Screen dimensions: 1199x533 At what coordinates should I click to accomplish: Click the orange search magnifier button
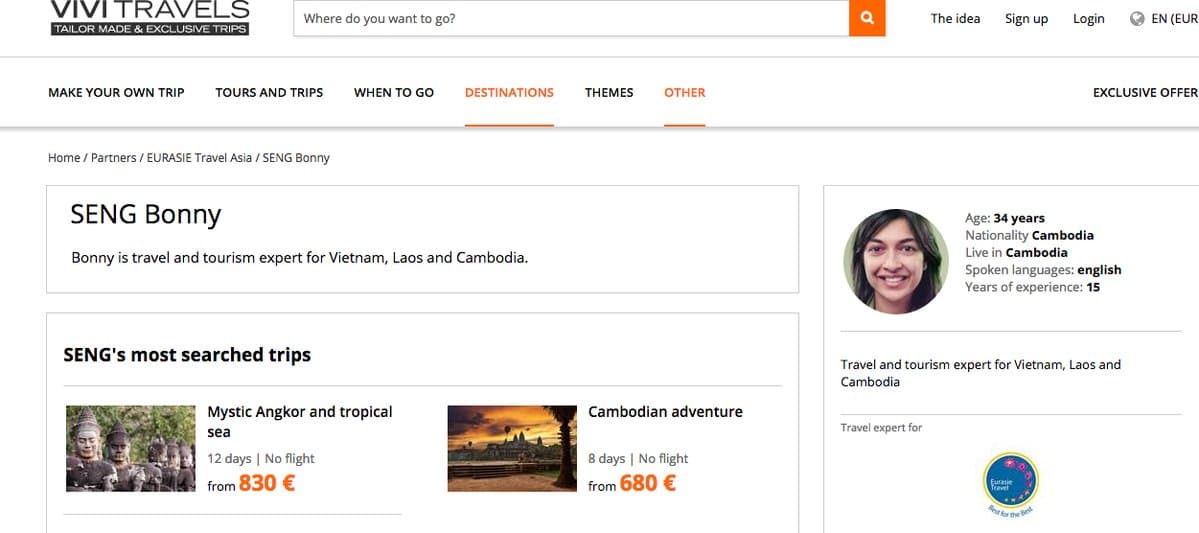[867, 18]
